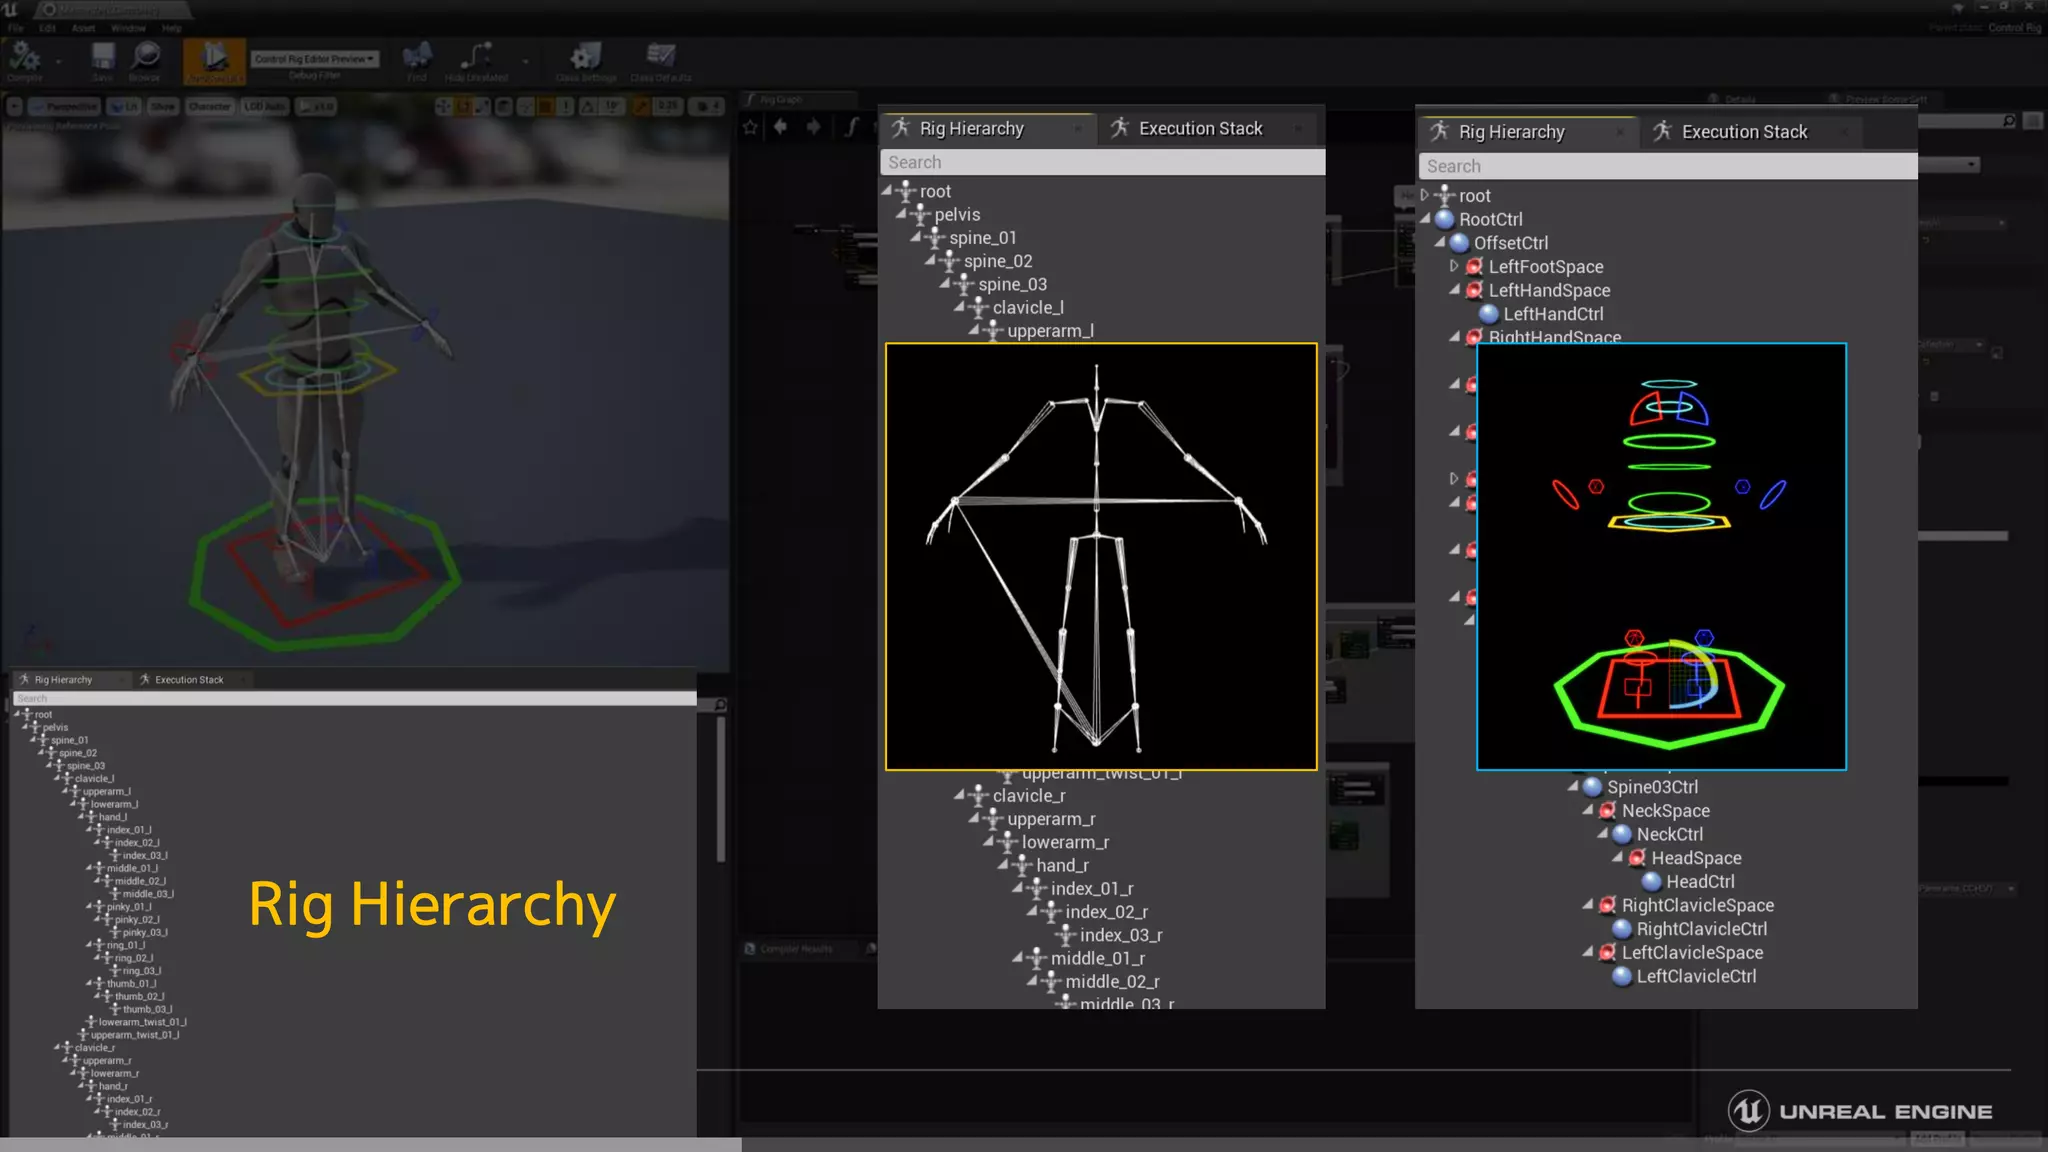Collapse the LeftHandSpace node

(1455, 290)
